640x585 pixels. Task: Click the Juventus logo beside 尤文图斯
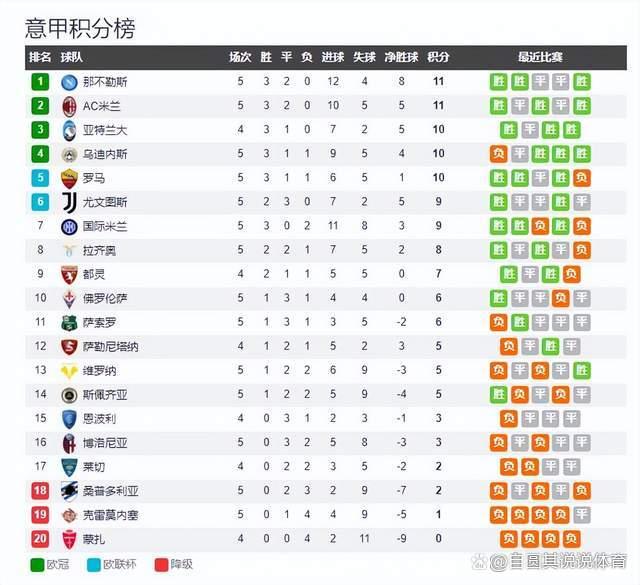[x=69, y=202]
